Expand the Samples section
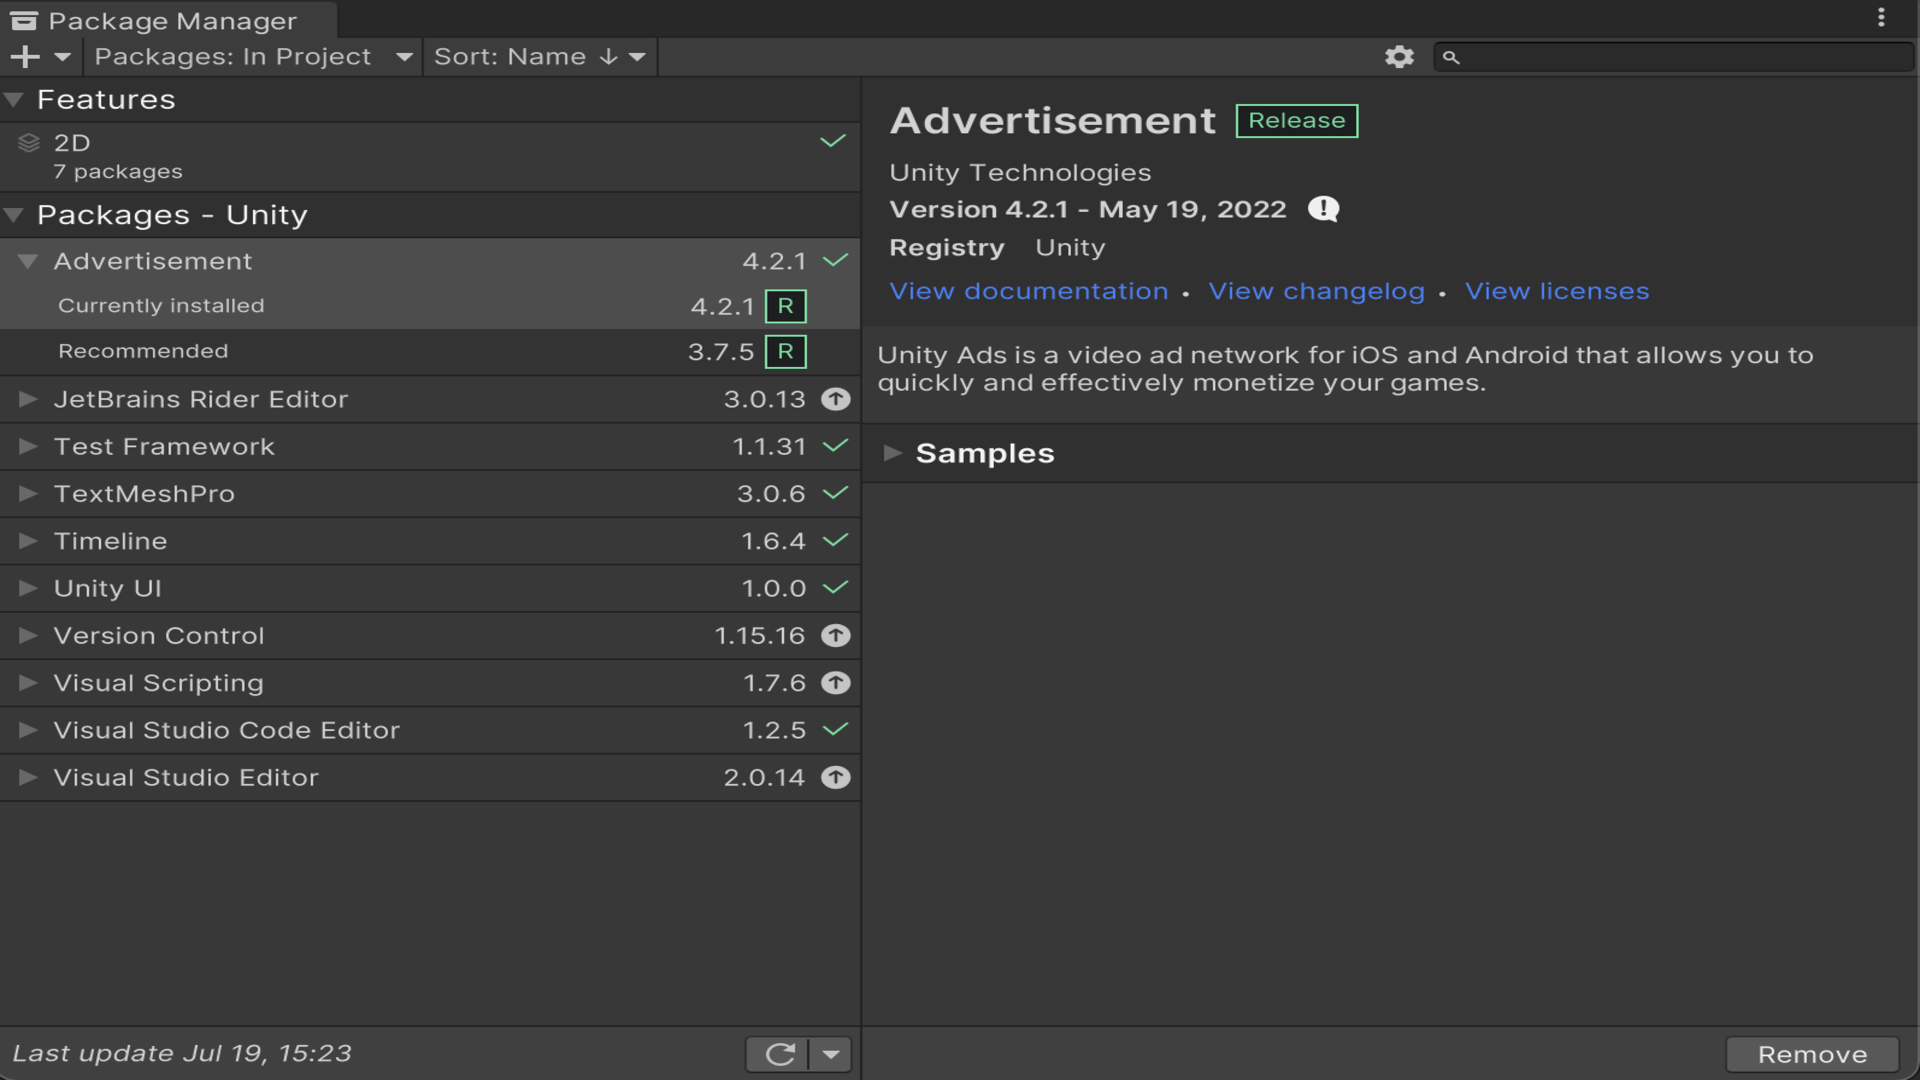 893,453
